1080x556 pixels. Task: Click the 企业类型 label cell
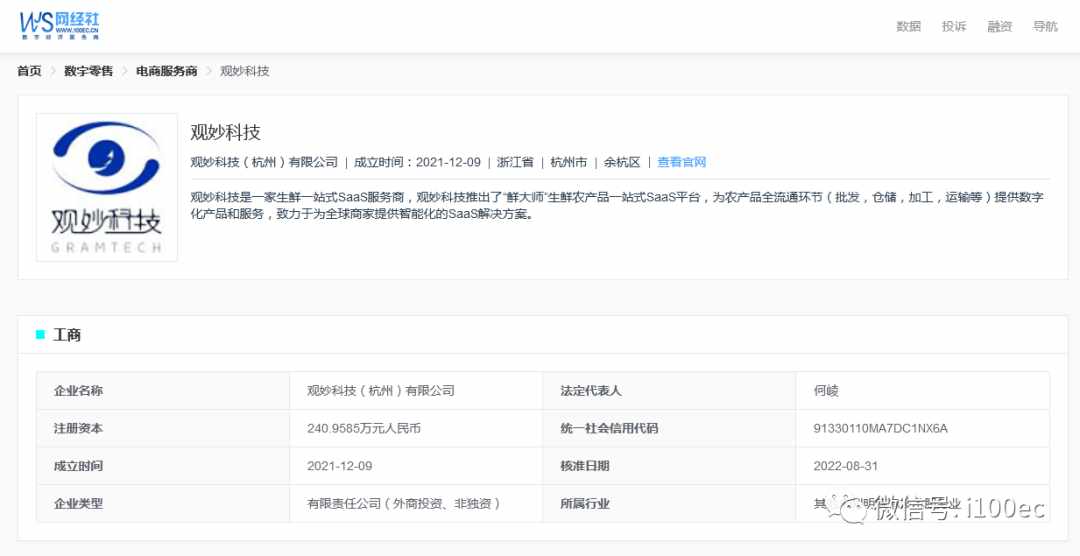click(163, 504)
